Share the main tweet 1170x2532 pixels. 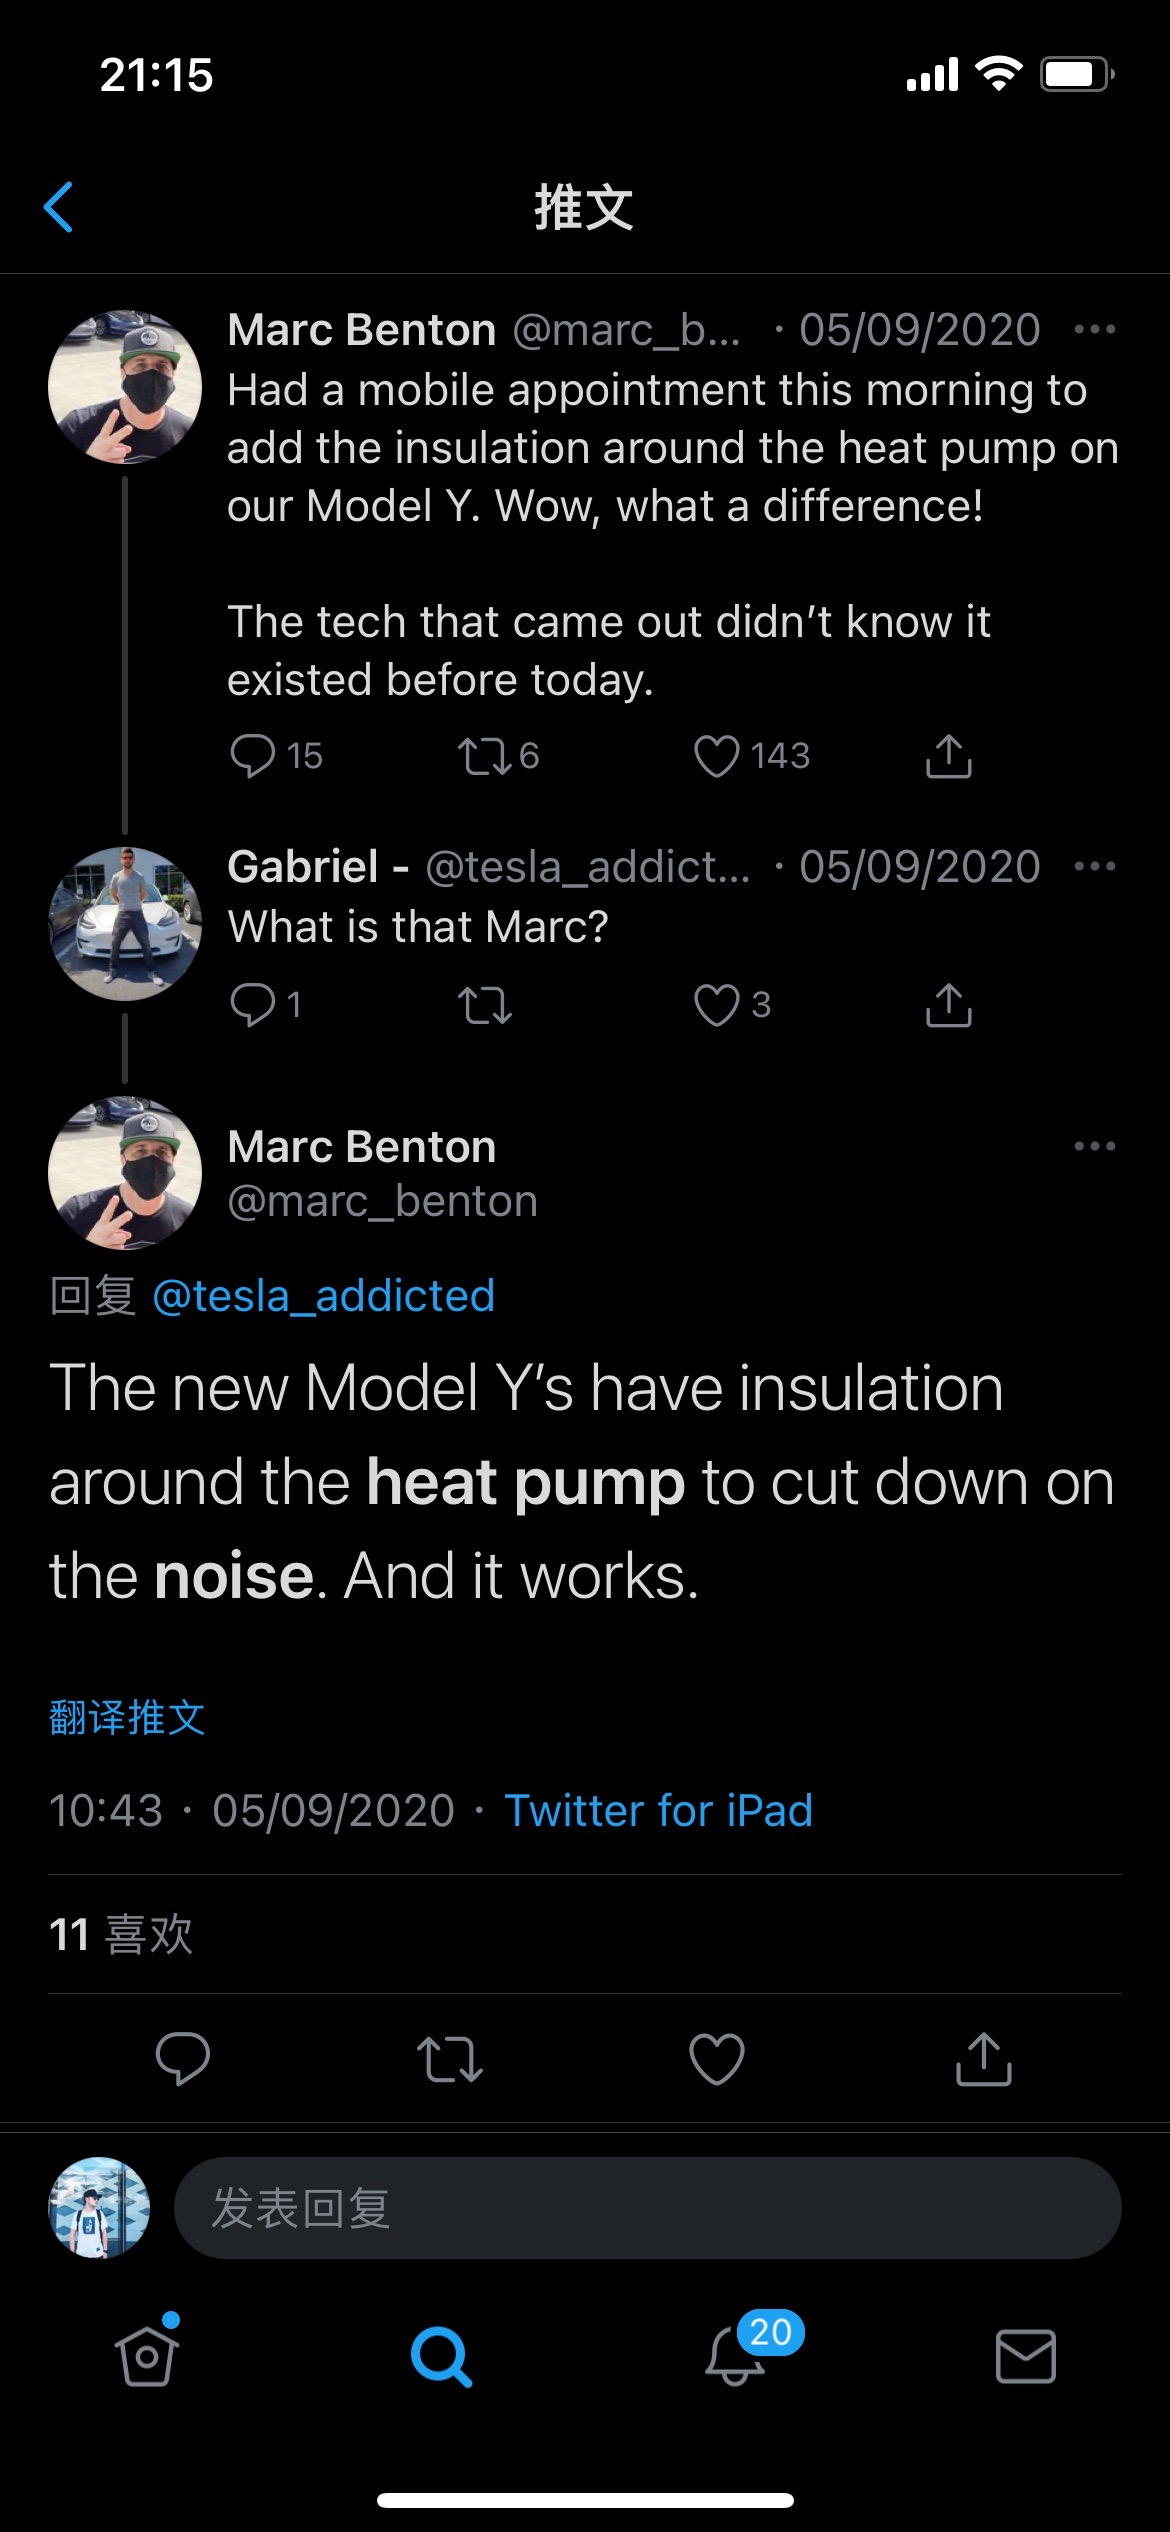(x=983, y=2059)
